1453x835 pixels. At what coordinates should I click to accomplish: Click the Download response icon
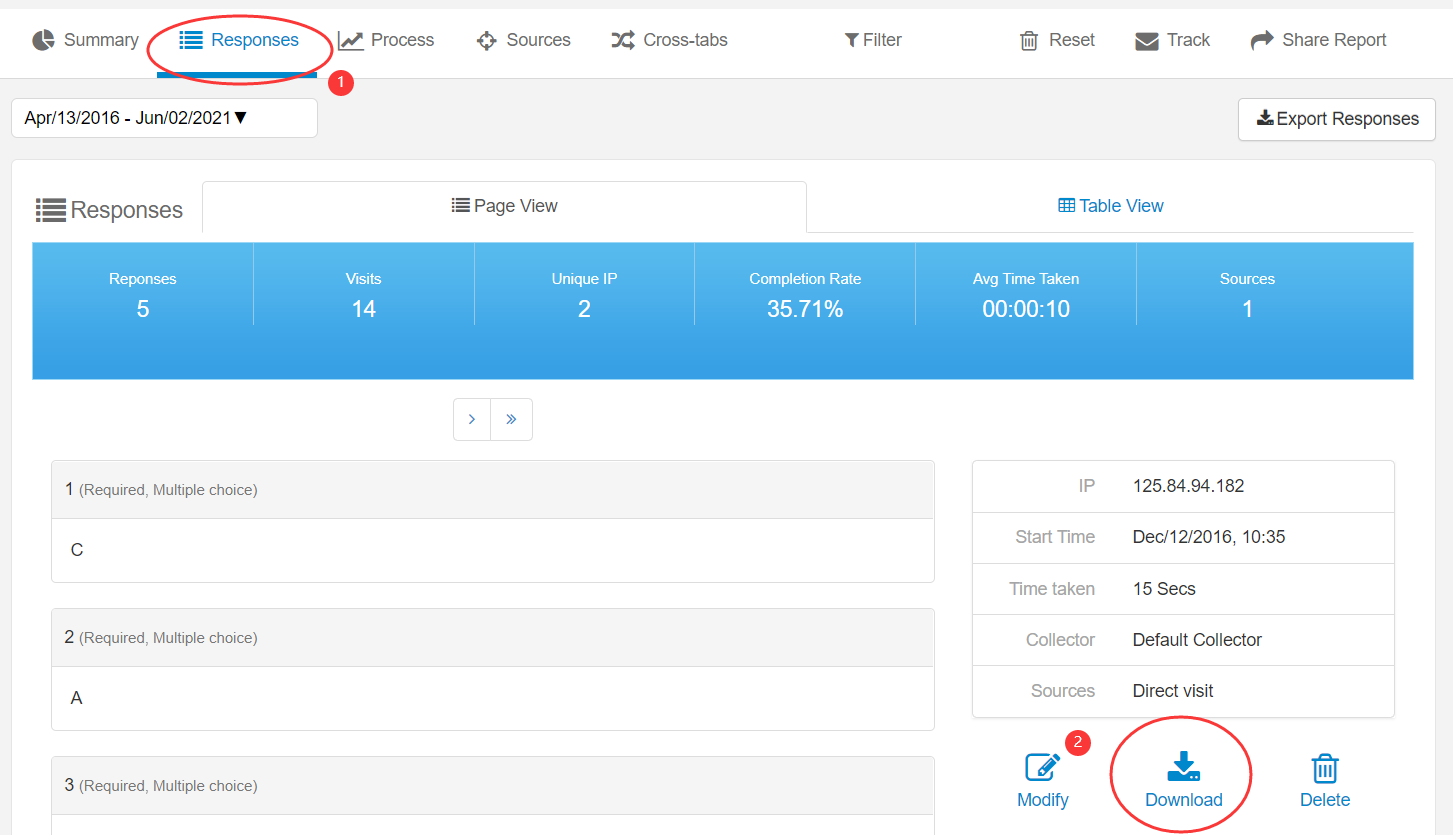coord(1184,767)
